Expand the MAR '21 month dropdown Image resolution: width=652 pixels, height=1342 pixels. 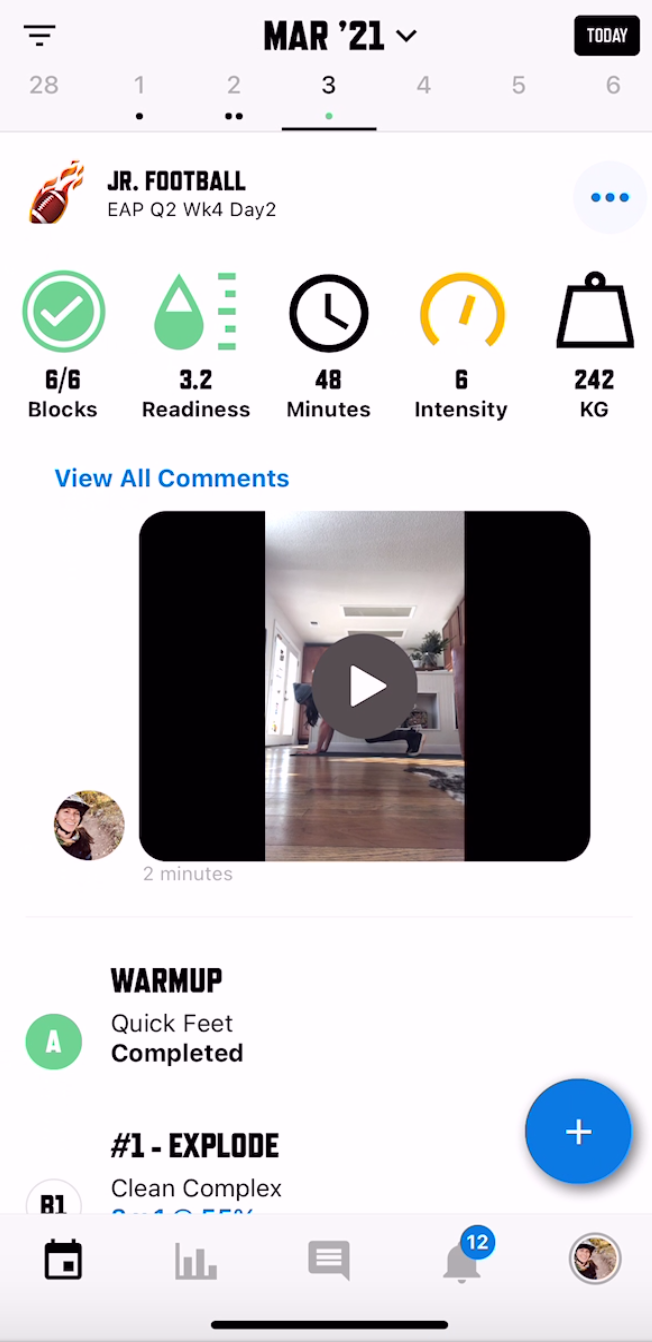[x=340, y=36]
